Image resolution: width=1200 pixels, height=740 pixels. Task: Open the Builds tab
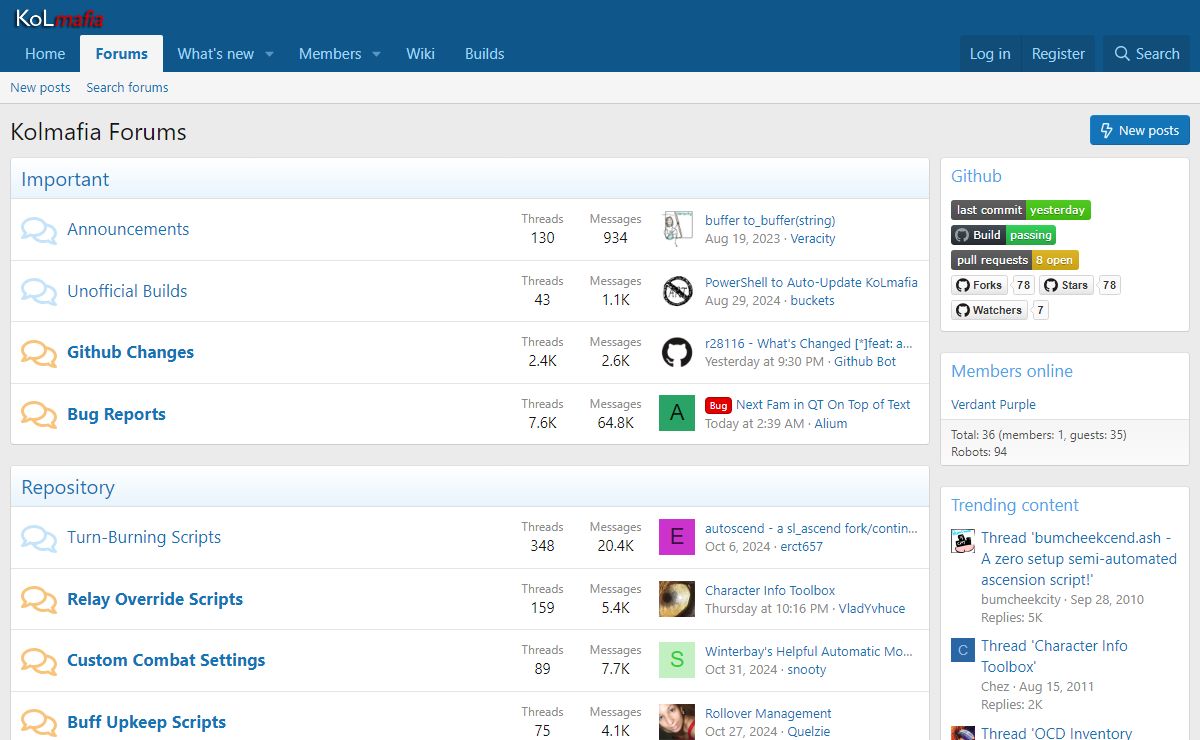click(485, 54)
